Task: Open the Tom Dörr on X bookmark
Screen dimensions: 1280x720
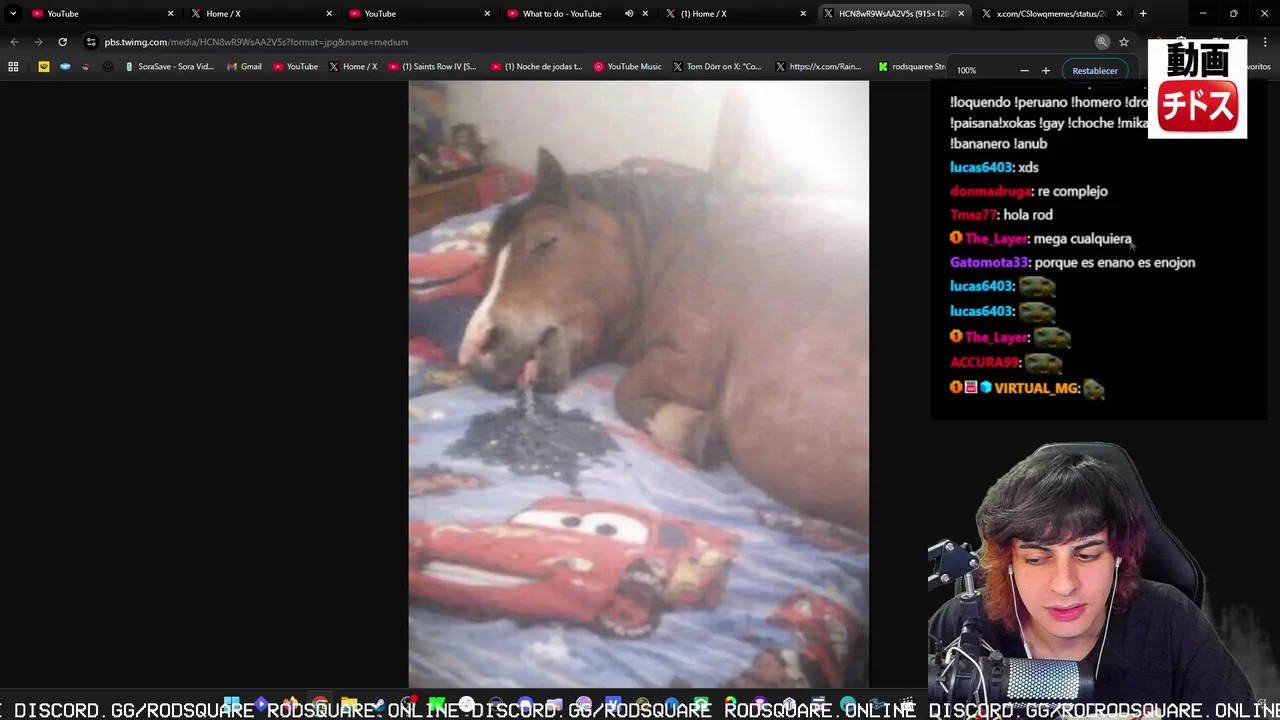Action: coord(717,67)
